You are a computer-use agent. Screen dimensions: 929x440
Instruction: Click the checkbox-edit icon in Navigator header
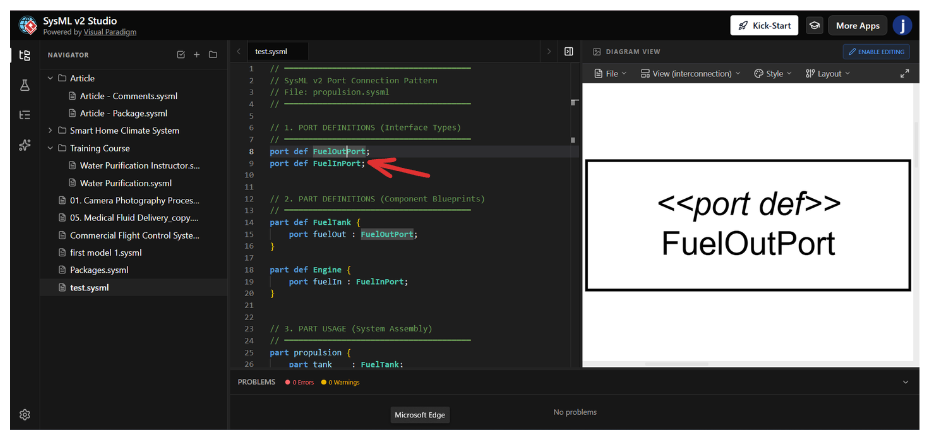click(181, 54)
